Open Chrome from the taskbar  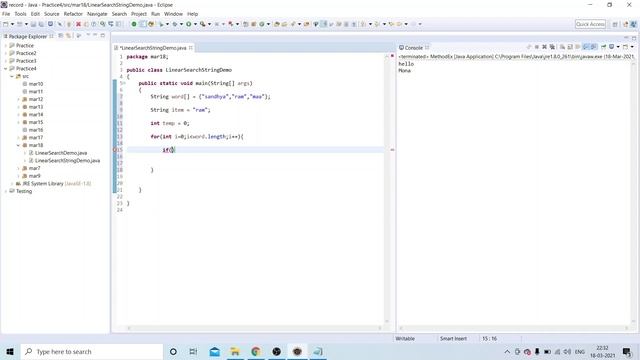pyautogui.click(x=256, y=351)
